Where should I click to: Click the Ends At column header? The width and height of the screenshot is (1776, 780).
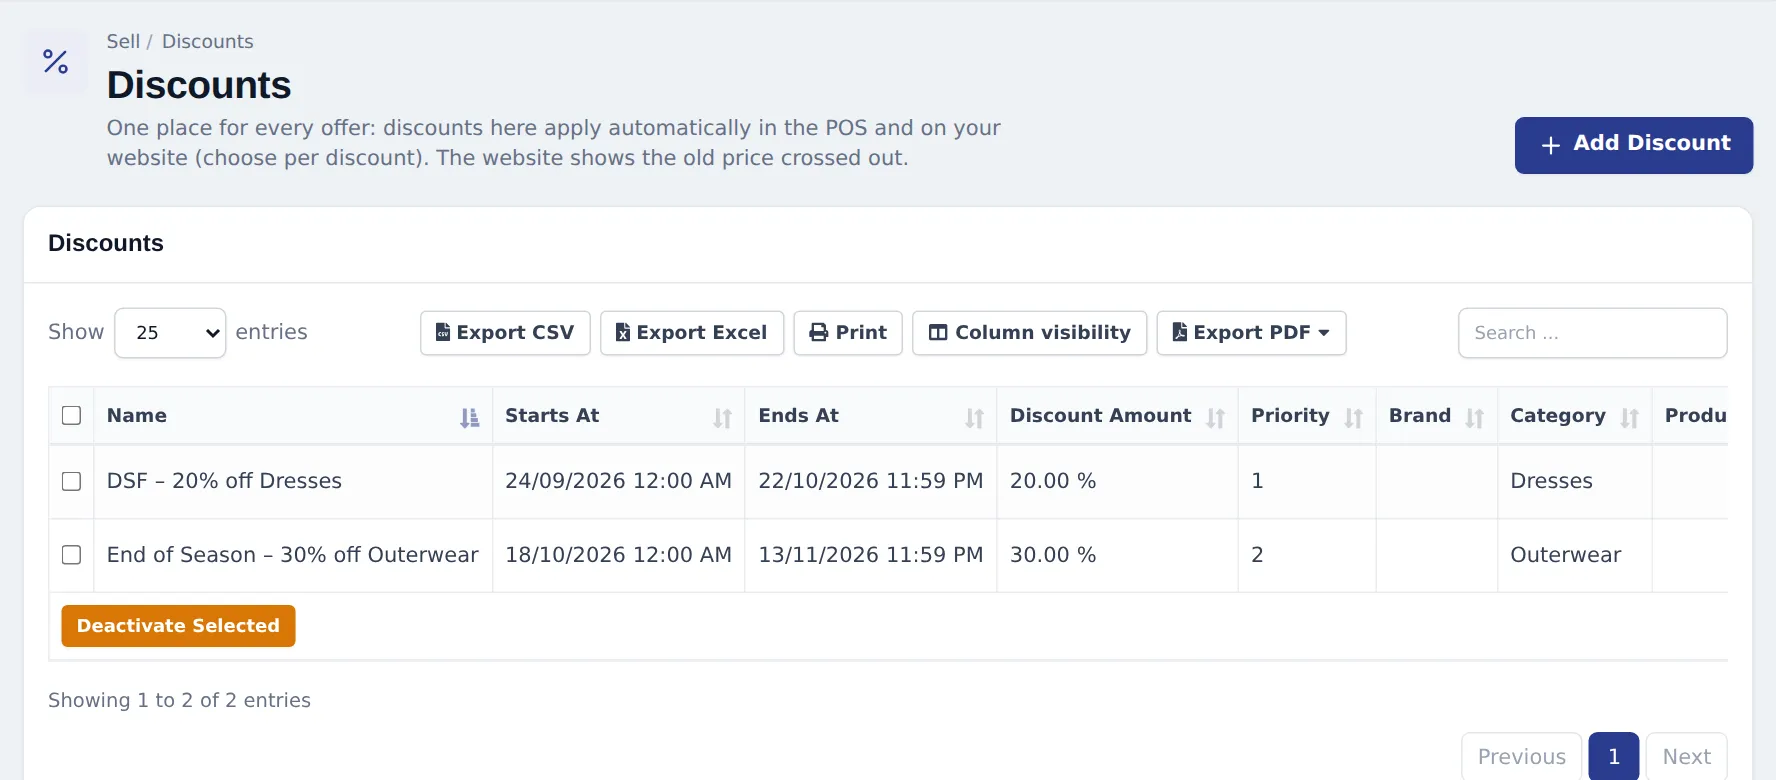coord(871,416)
